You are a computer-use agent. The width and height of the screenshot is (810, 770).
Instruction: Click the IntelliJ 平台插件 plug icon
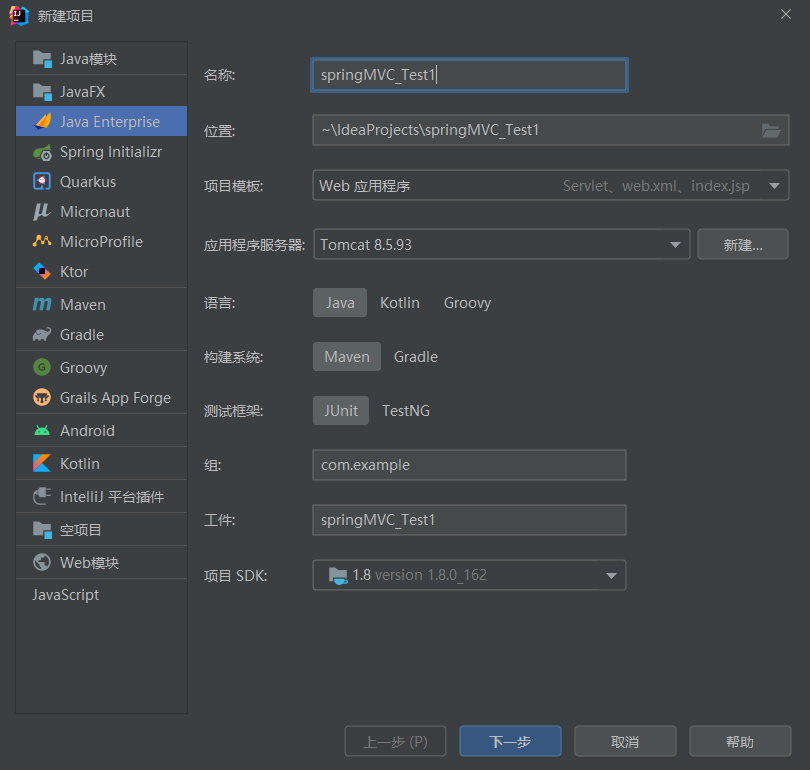tap(42, 496)
